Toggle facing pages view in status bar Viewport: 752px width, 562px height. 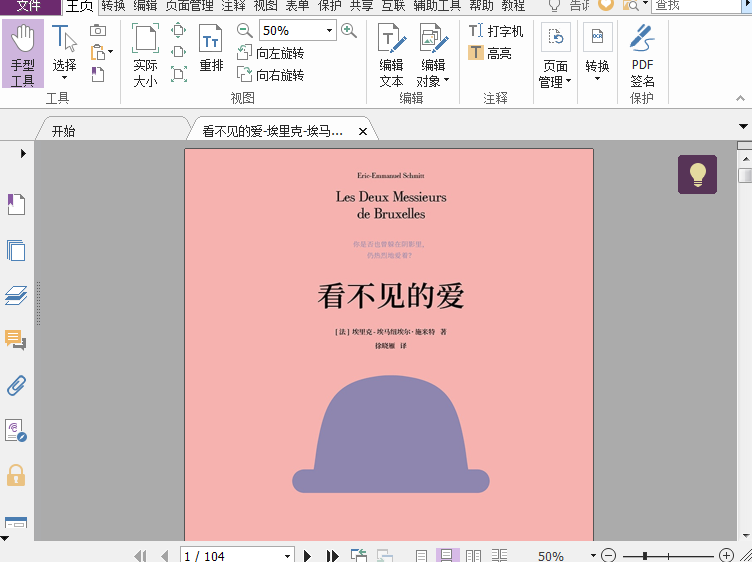pyautogui.click(x=473, y=556)
